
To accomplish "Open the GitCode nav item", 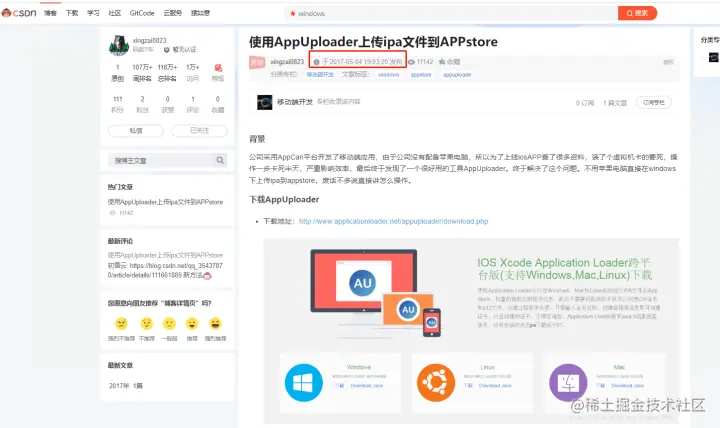I will (142, 13).
